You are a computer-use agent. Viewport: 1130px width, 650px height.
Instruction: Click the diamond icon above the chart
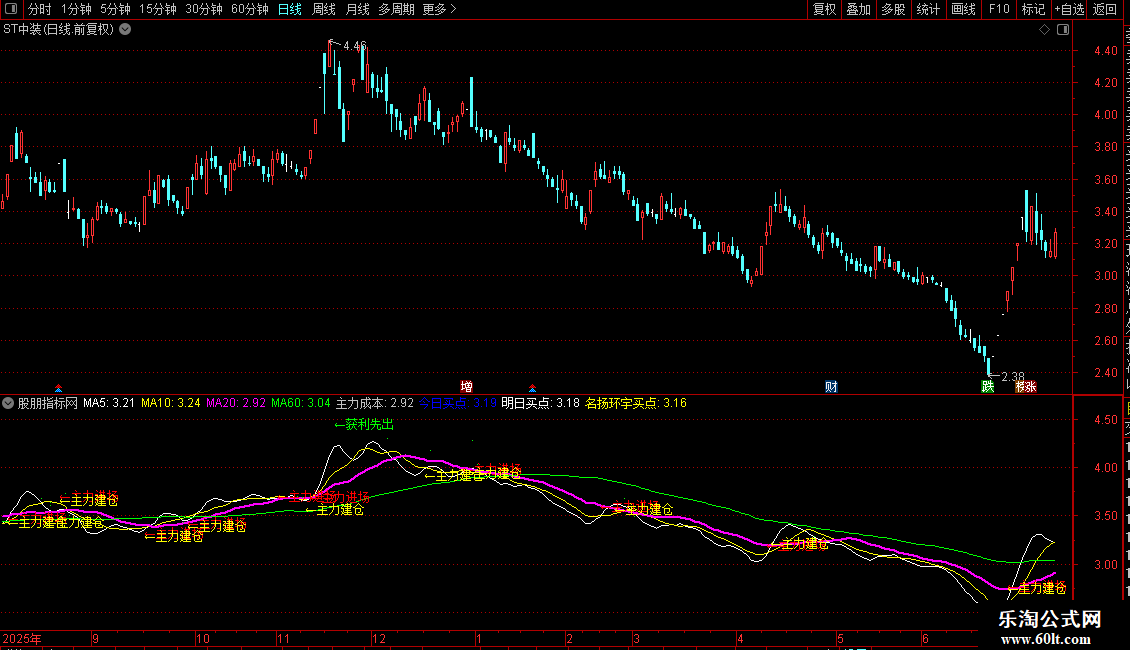(x=1044, y=30)
